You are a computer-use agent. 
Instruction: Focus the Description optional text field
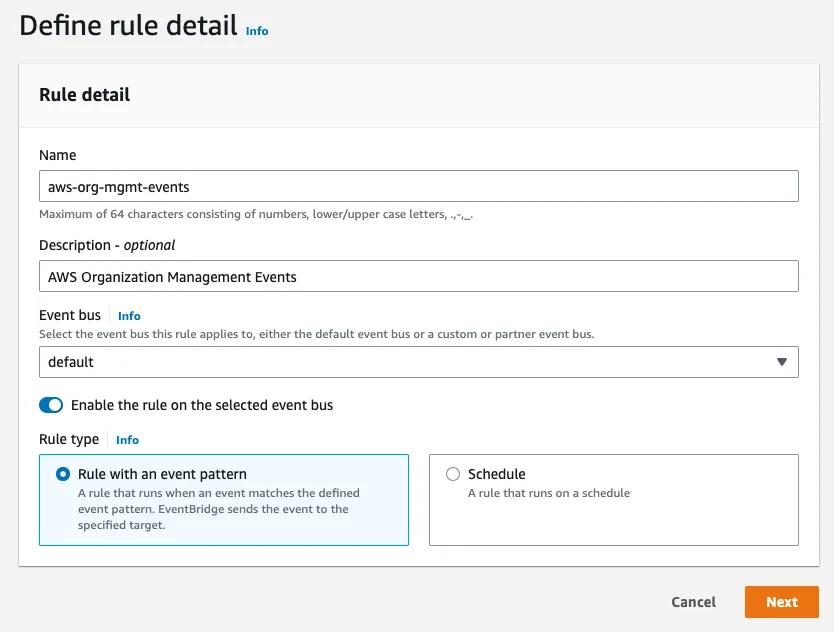[x=418, y=277]
